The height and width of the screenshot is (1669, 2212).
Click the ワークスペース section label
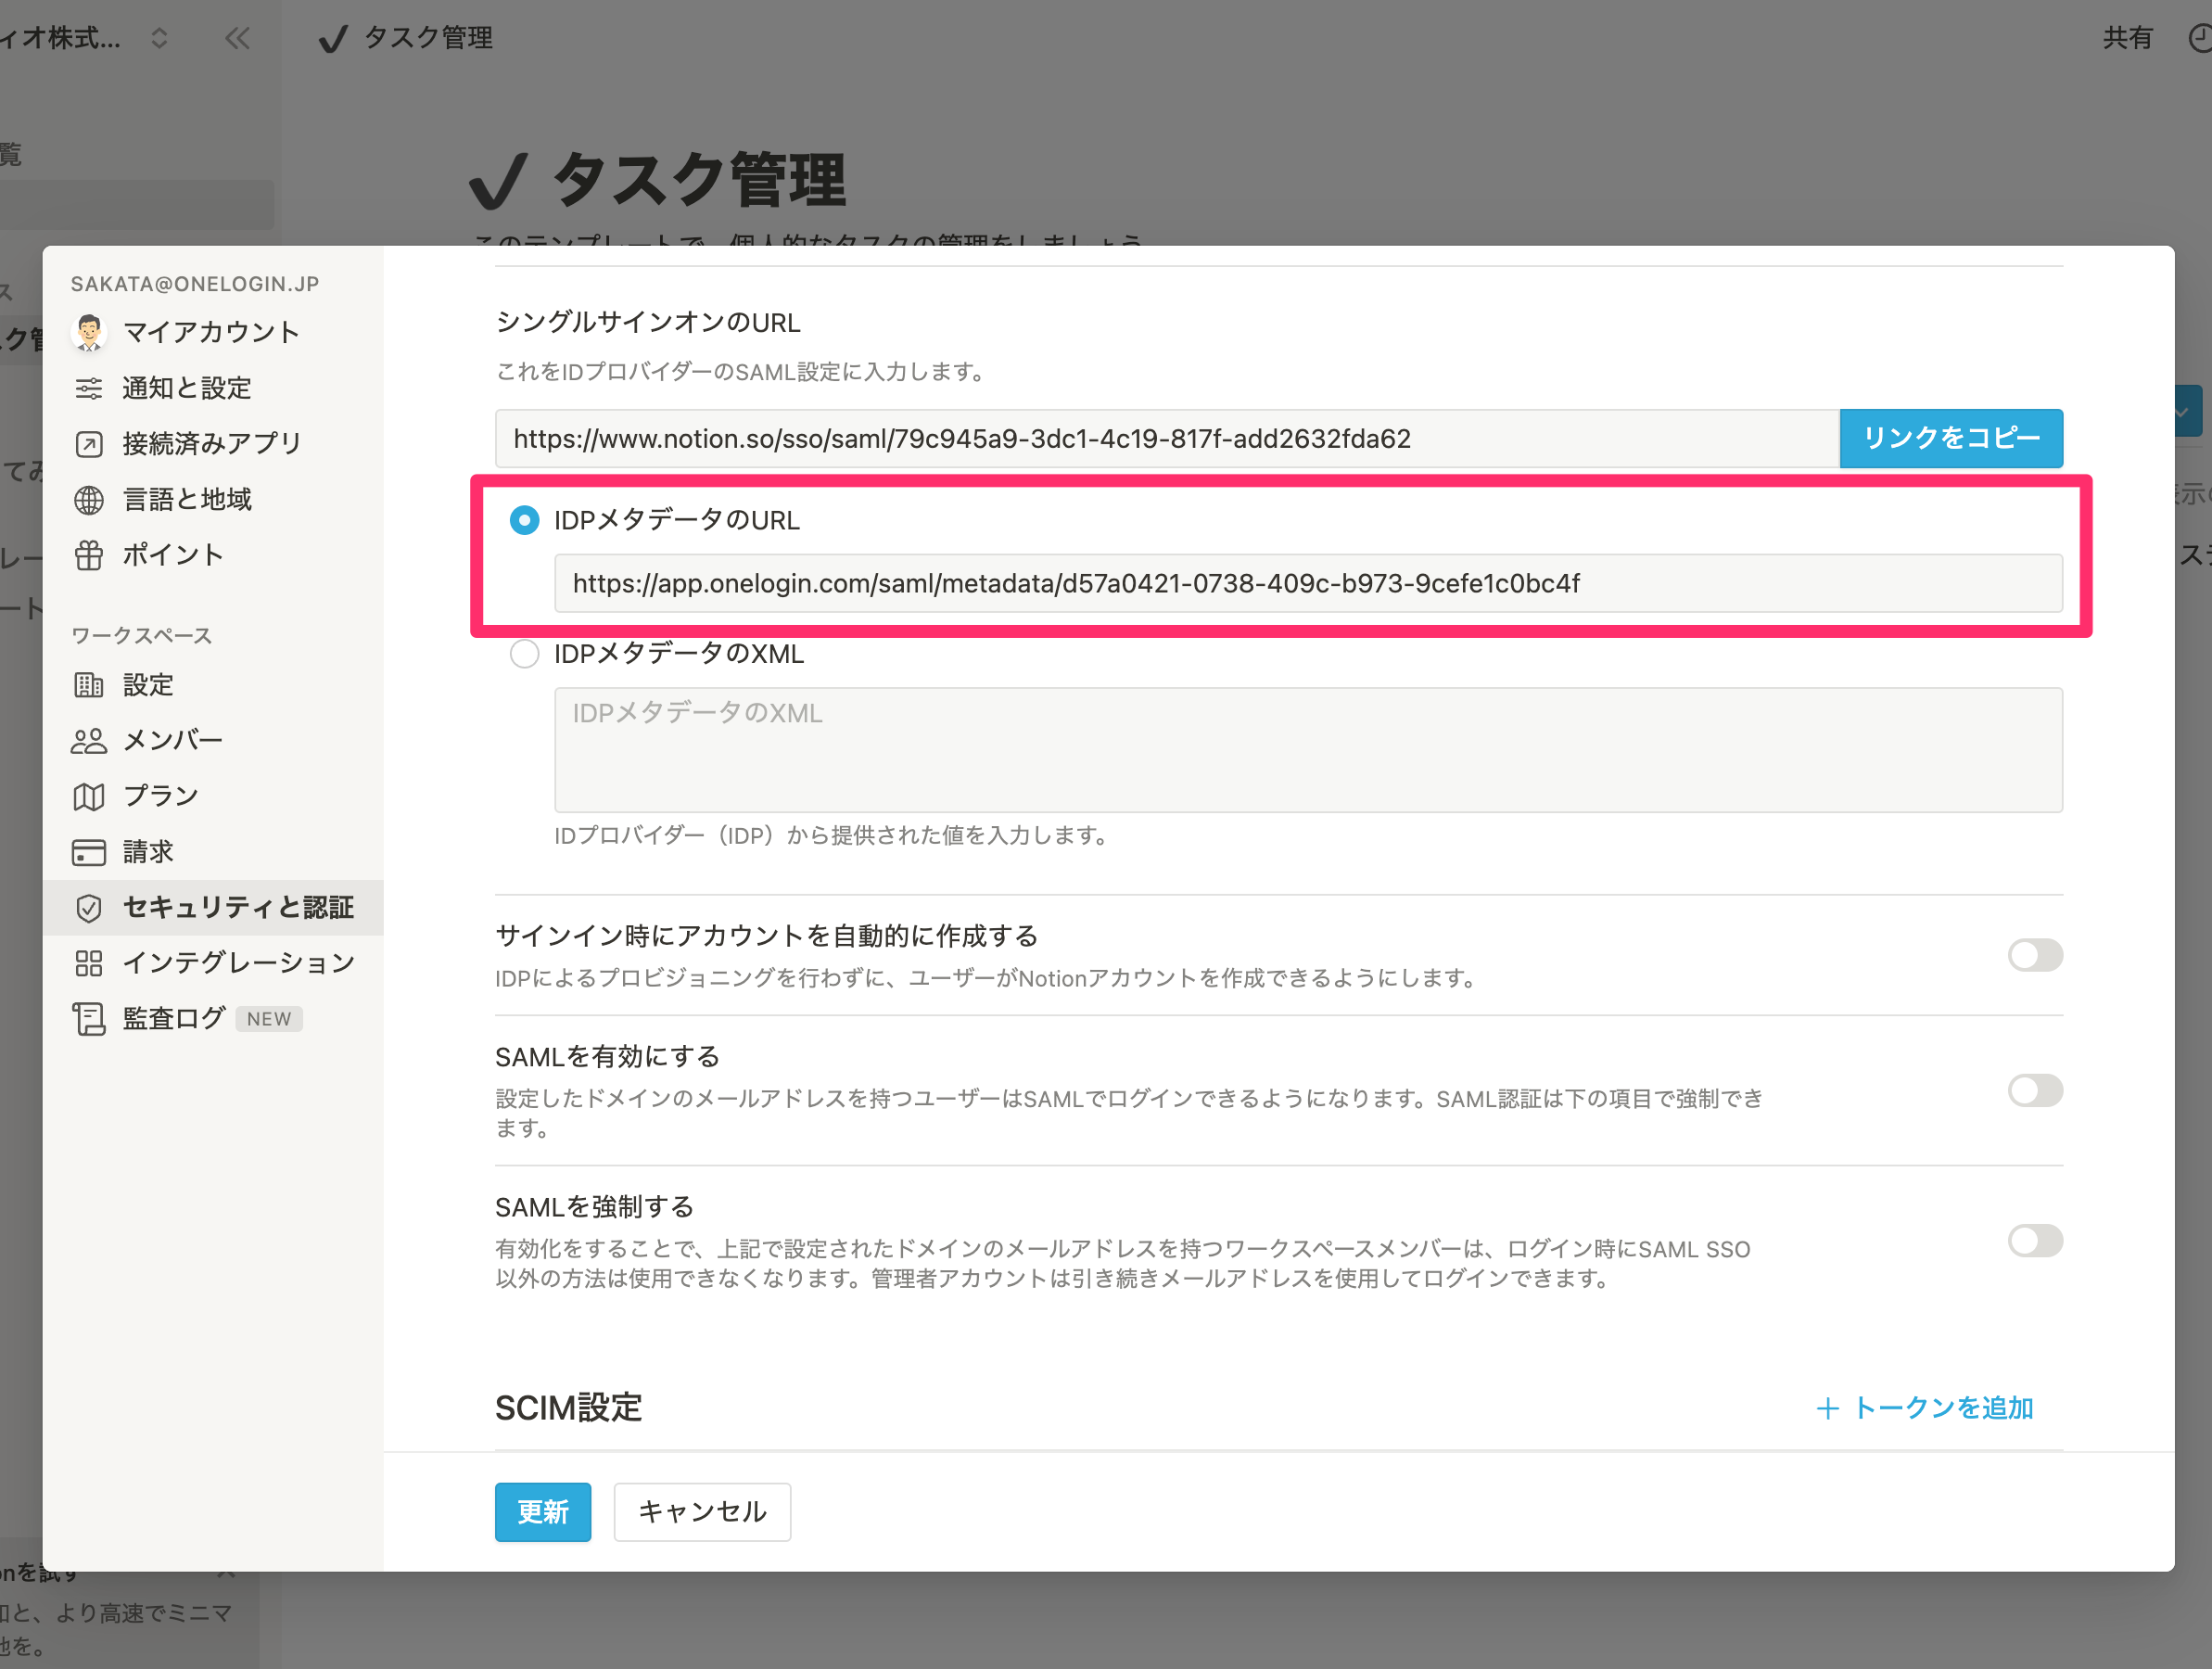(142, 636)
